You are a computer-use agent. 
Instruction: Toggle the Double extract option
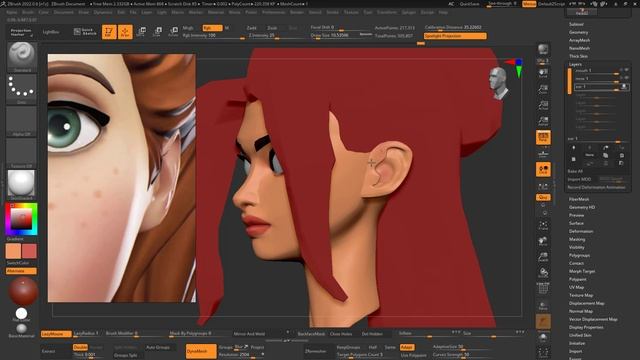click(80, 347)
